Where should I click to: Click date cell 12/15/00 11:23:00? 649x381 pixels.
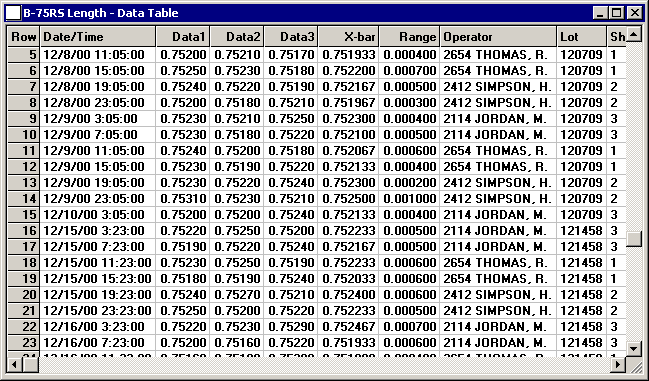click(x=98, y=263)
